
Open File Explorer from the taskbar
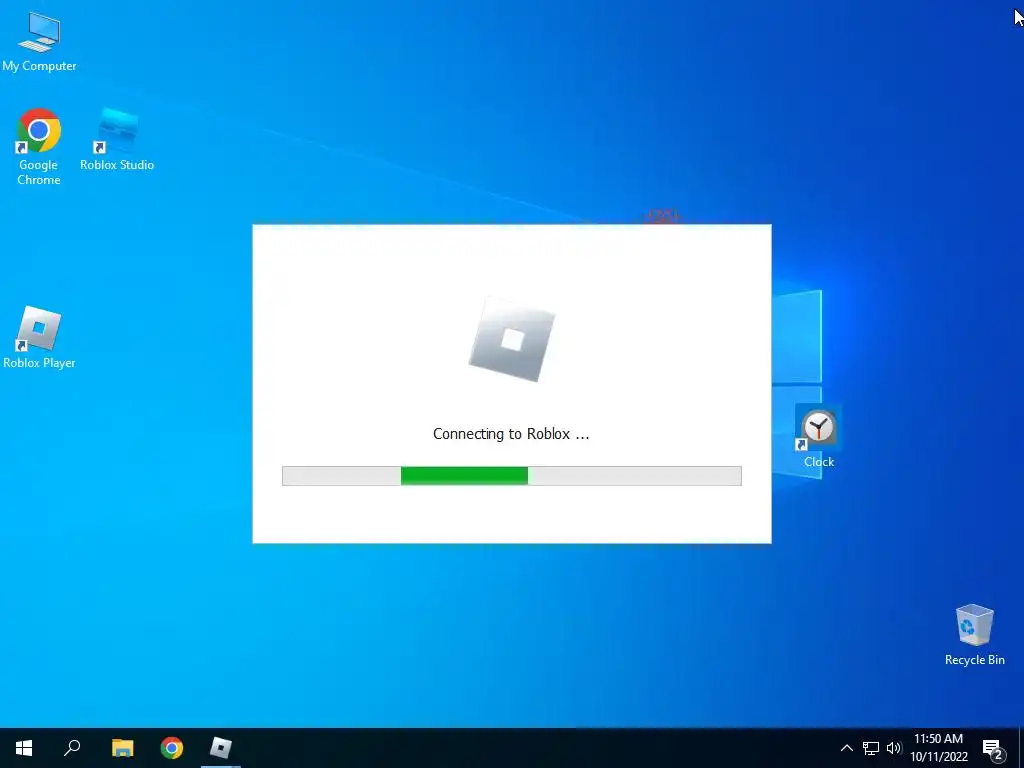point(122,748)
